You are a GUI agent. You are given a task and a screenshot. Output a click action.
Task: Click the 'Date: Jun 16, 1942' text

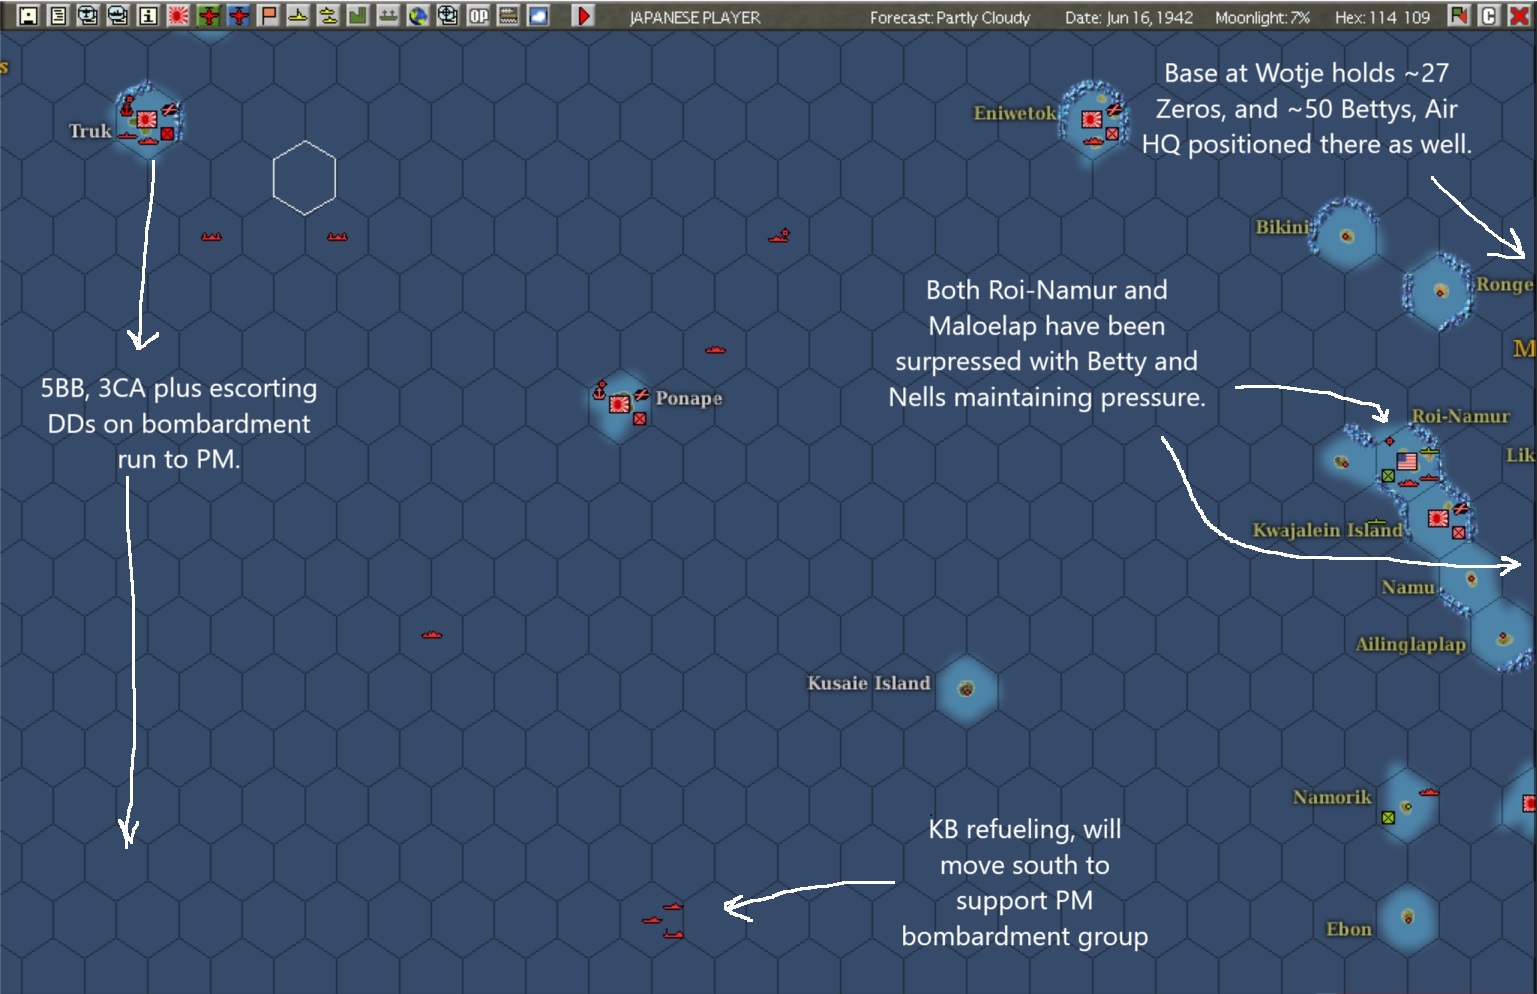point(1129,17)
